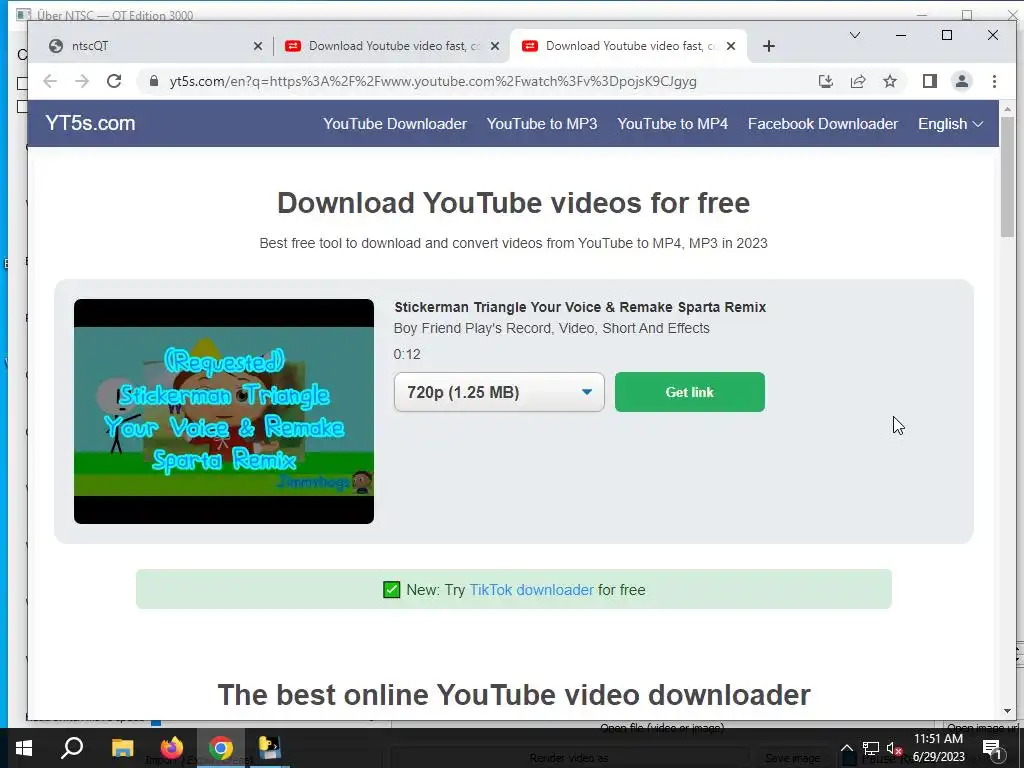Click the green Get link button
Screen dimensions: 1024x768
[x=690, y=392]
